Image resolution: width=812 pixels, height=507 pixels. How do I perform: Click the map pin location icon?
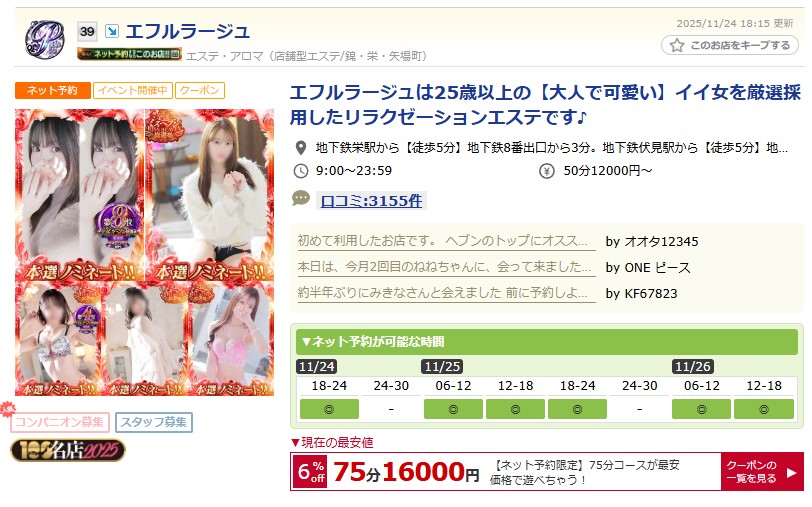point(300,148)
